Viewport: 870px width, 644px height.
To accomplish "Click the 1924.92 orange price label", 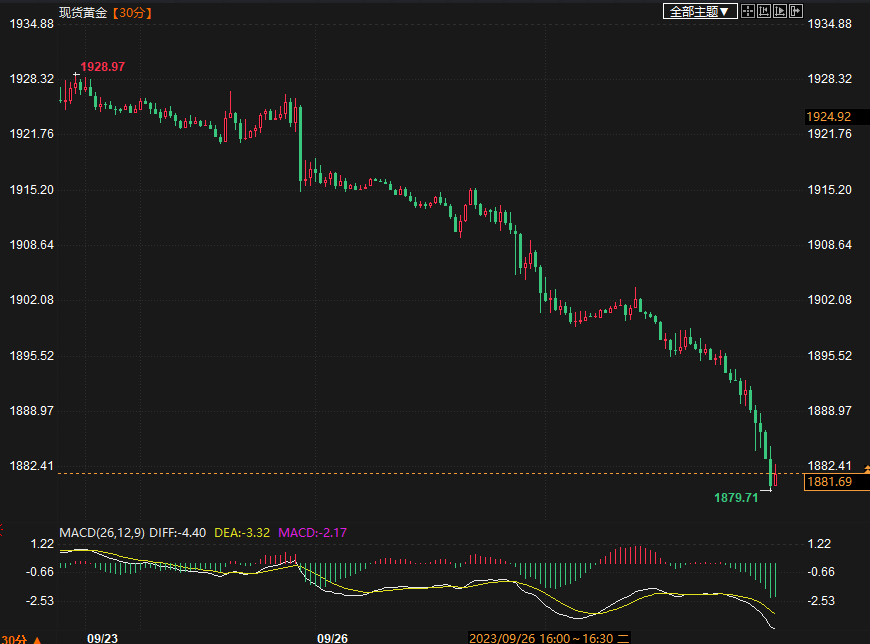I will click(829, 117).
